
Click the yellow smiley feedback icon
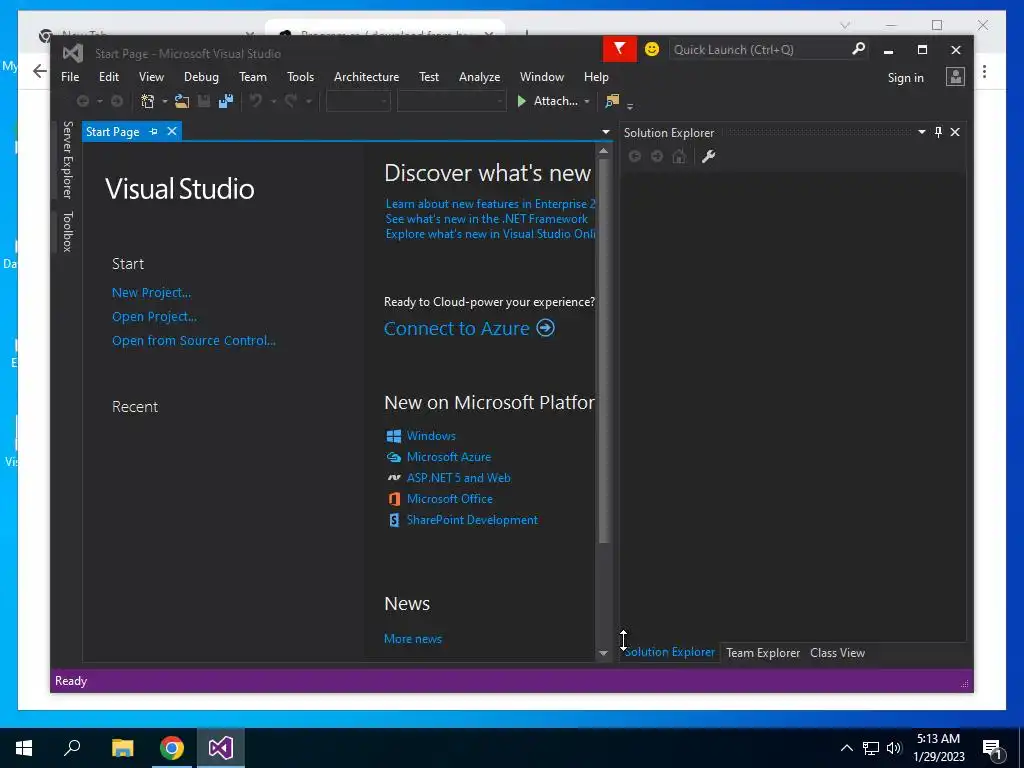652,49
